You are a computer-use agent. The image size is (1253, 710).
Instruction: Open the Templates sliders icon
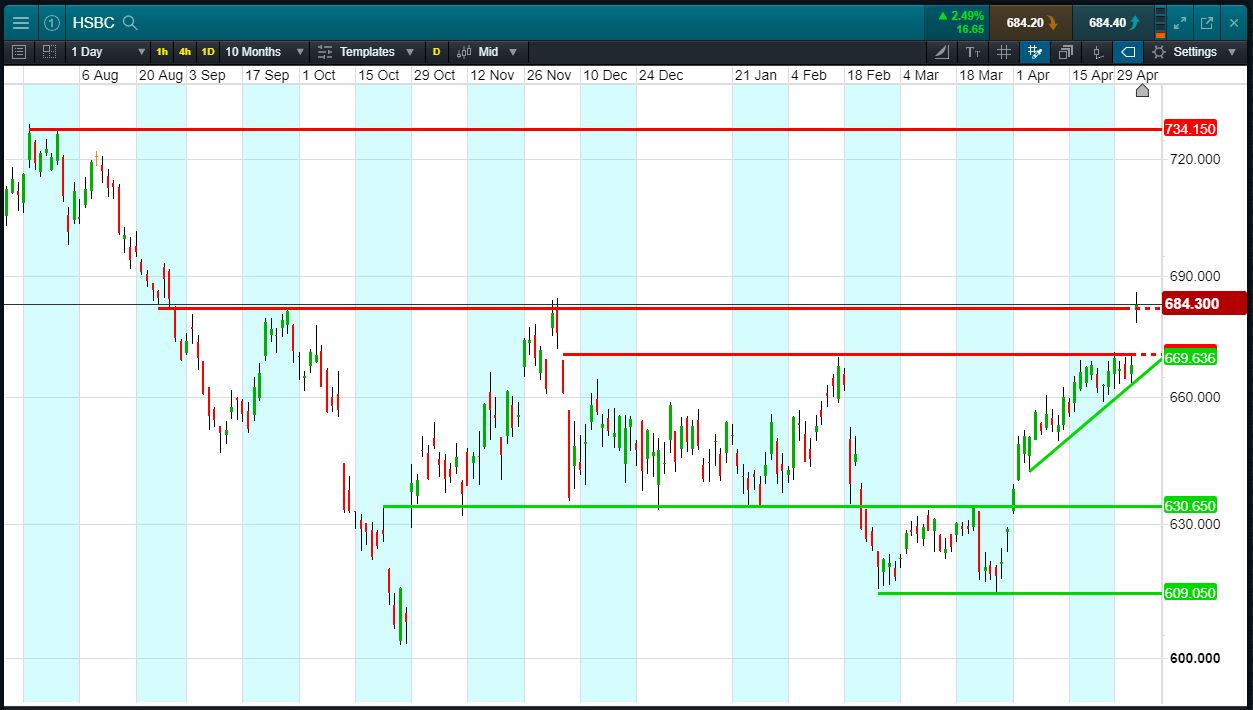pos(324,51)
